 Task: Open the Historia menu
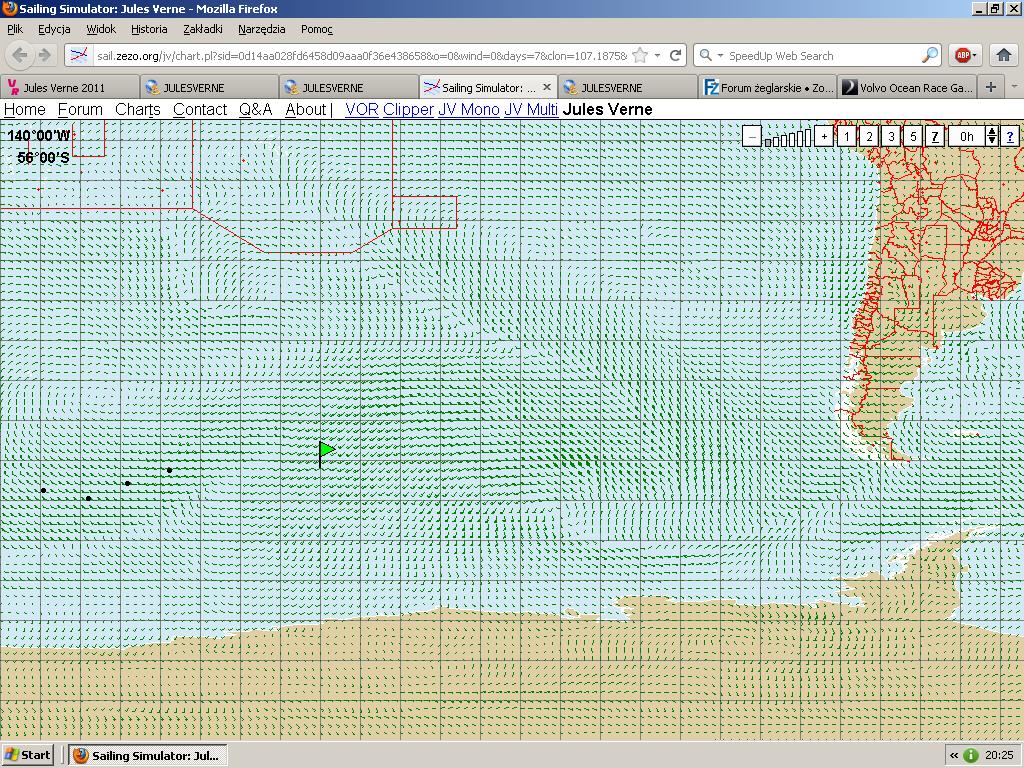pos(149,29)
